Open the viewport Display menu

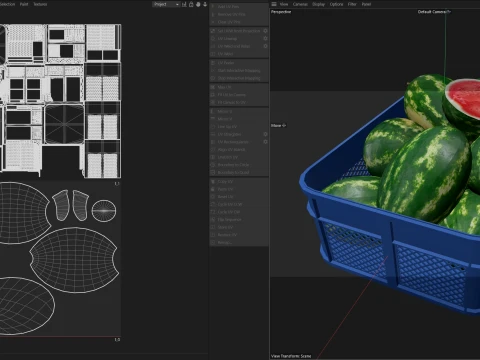tap(318, 4)
